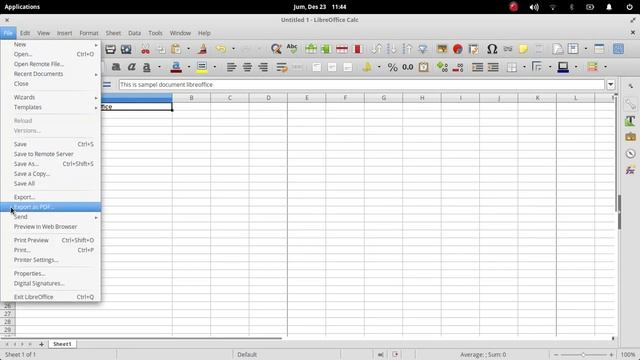Click the Print icon in the toolbar
Viewport: 640px width, 360px height.
click(x=110, y=49)
